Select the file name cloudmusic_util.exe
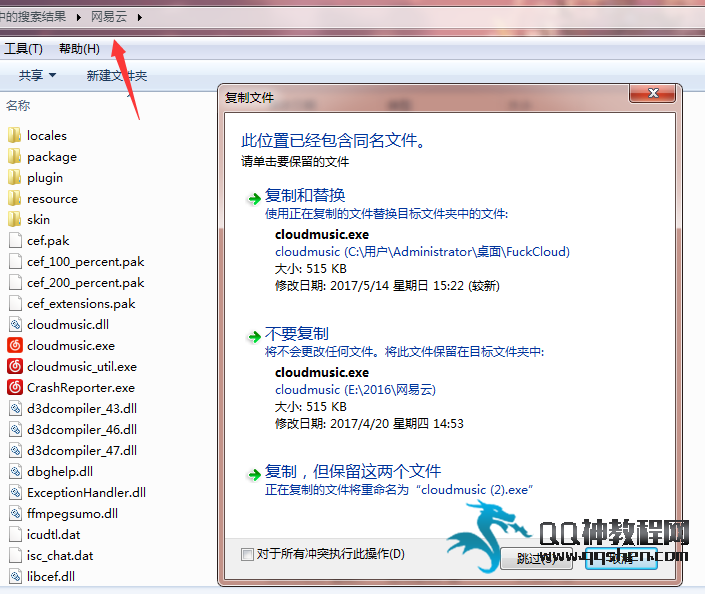705x594 pixels. click(x=82, y=366)
